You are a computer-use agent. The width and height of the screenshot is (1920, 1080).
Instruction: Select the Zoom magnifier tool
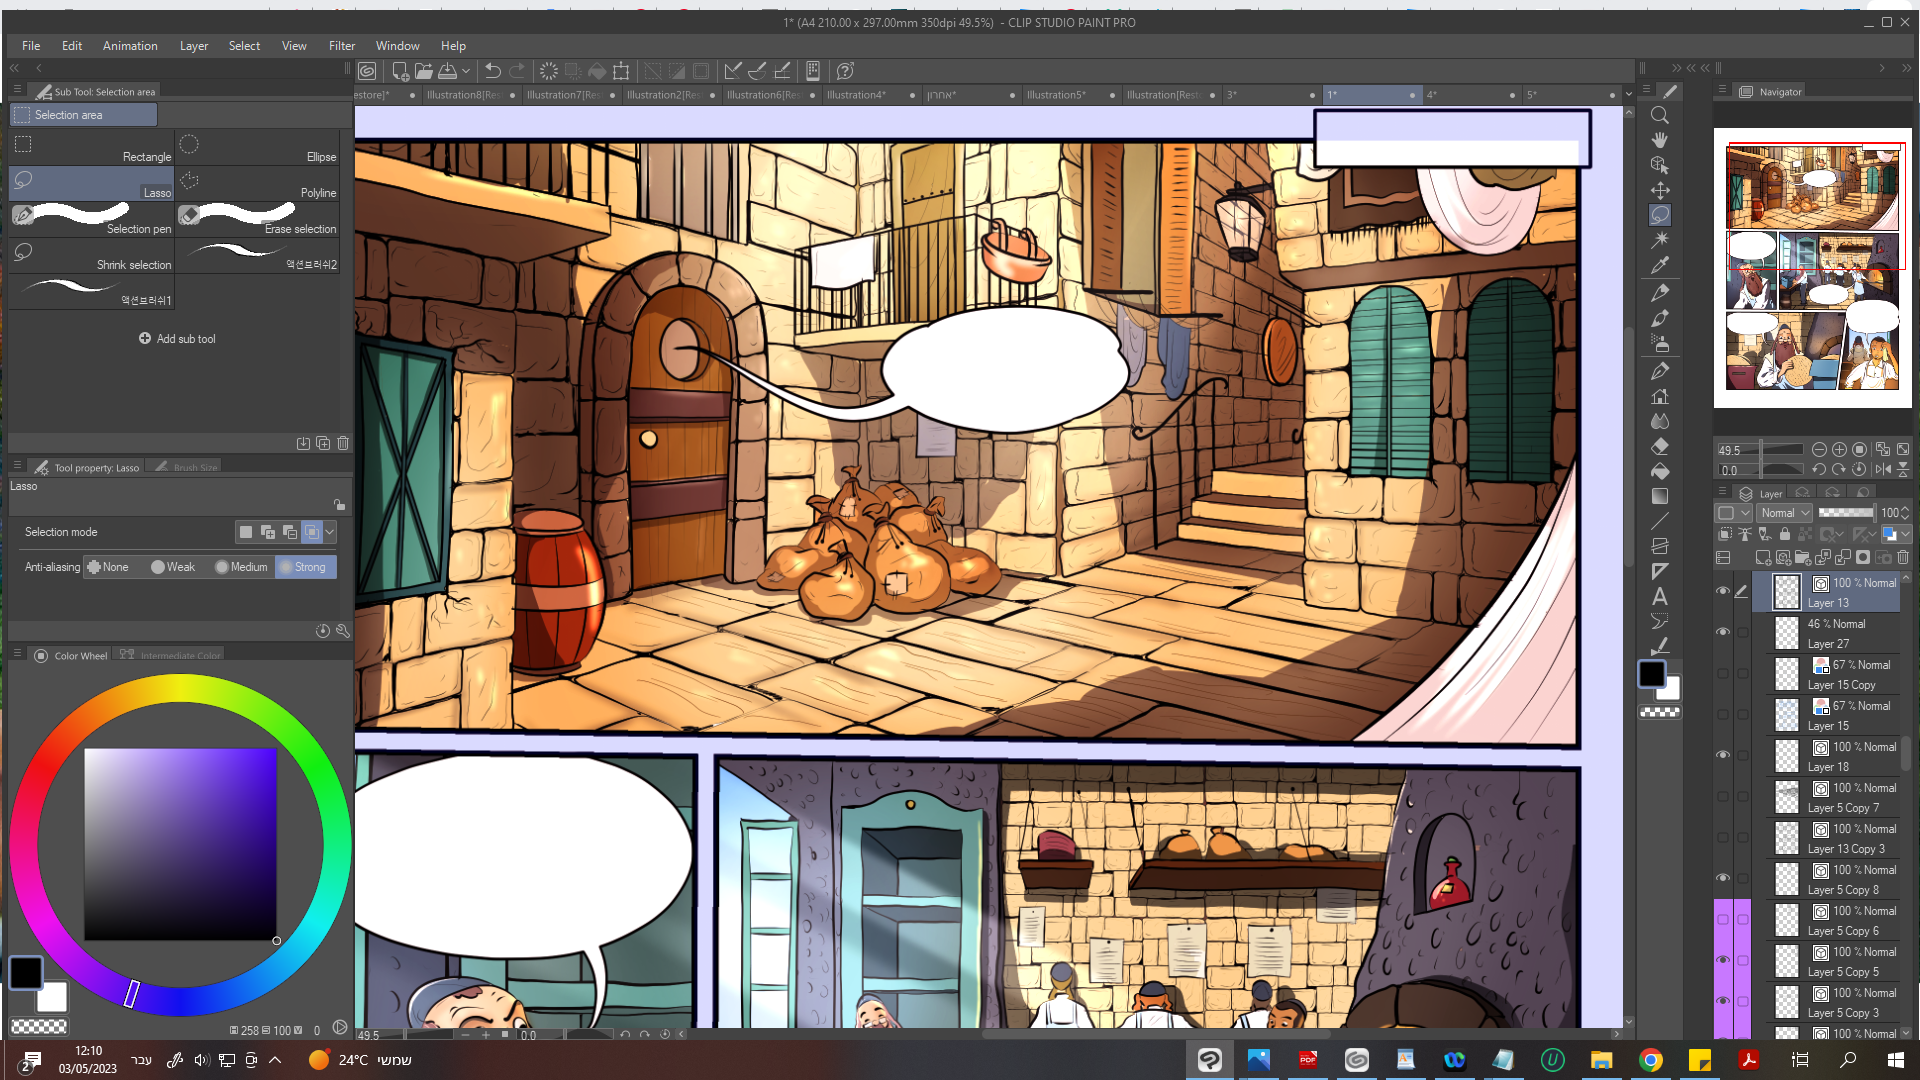tap(1659, 115)
